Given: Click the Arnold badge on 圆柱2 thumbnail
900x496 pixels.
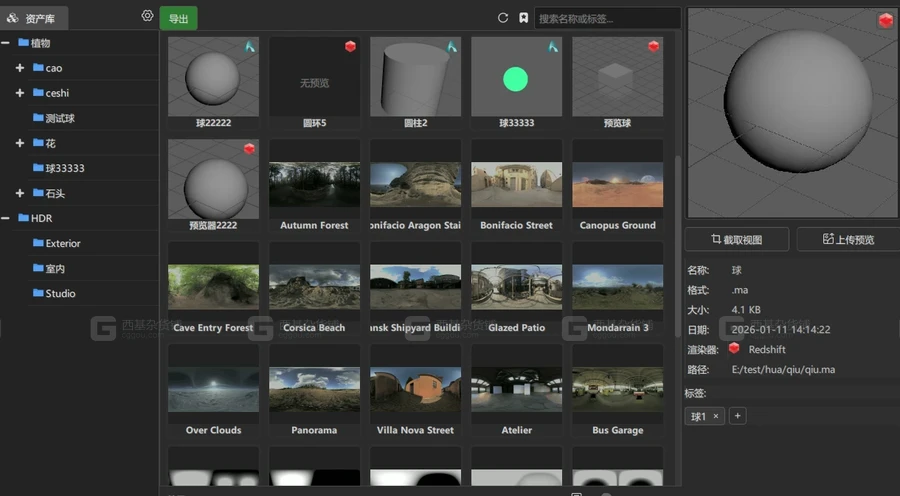Looking at the screenshot, I should [x=452, y=46].
